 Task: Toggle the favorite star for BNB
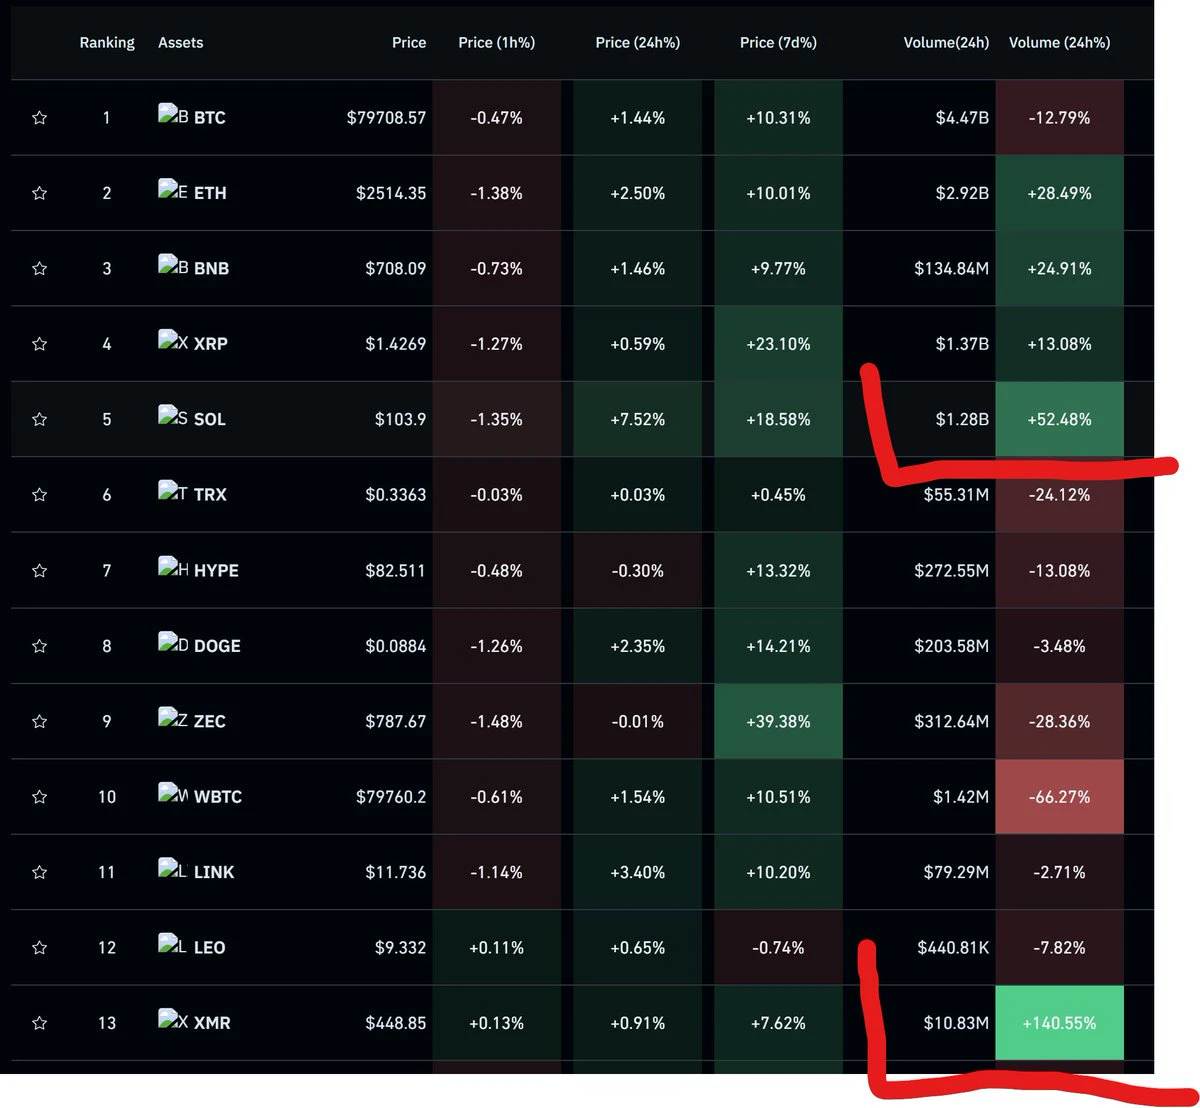(39, 268)
